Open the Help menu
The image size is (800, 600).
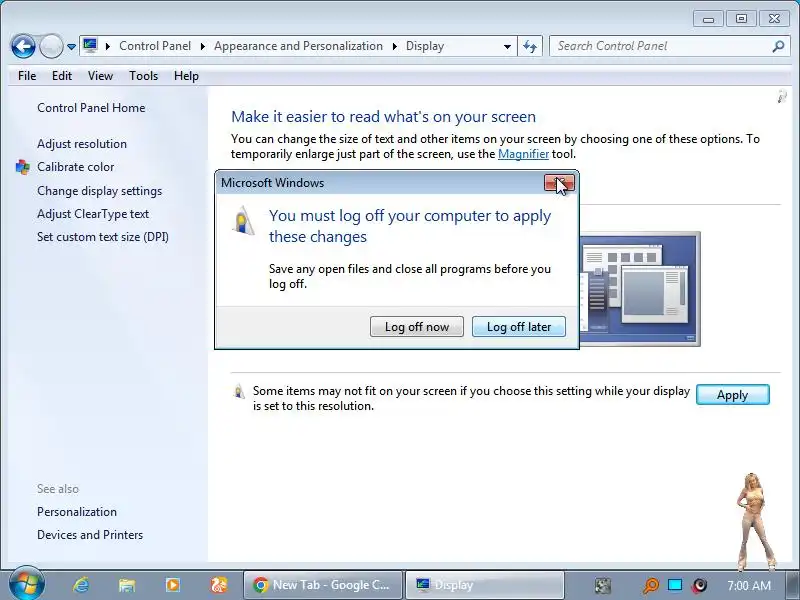[186, 76]
